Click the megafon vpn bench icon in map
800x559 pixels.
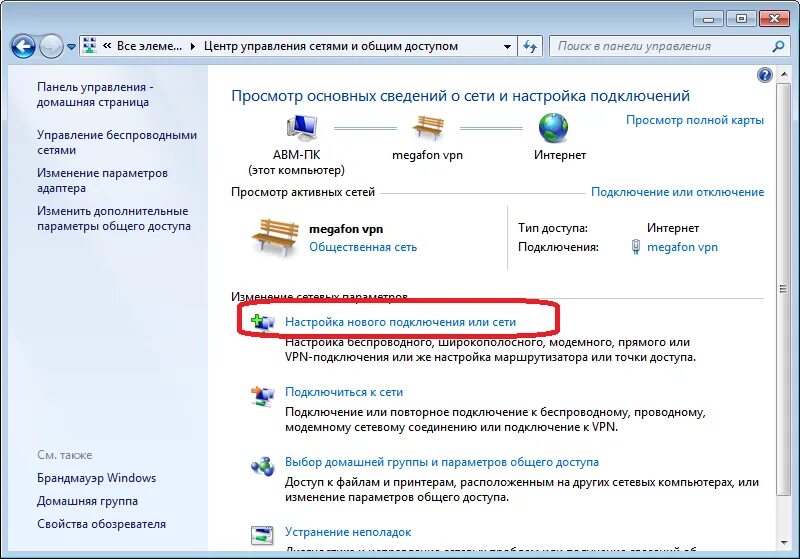pos(428,127)
